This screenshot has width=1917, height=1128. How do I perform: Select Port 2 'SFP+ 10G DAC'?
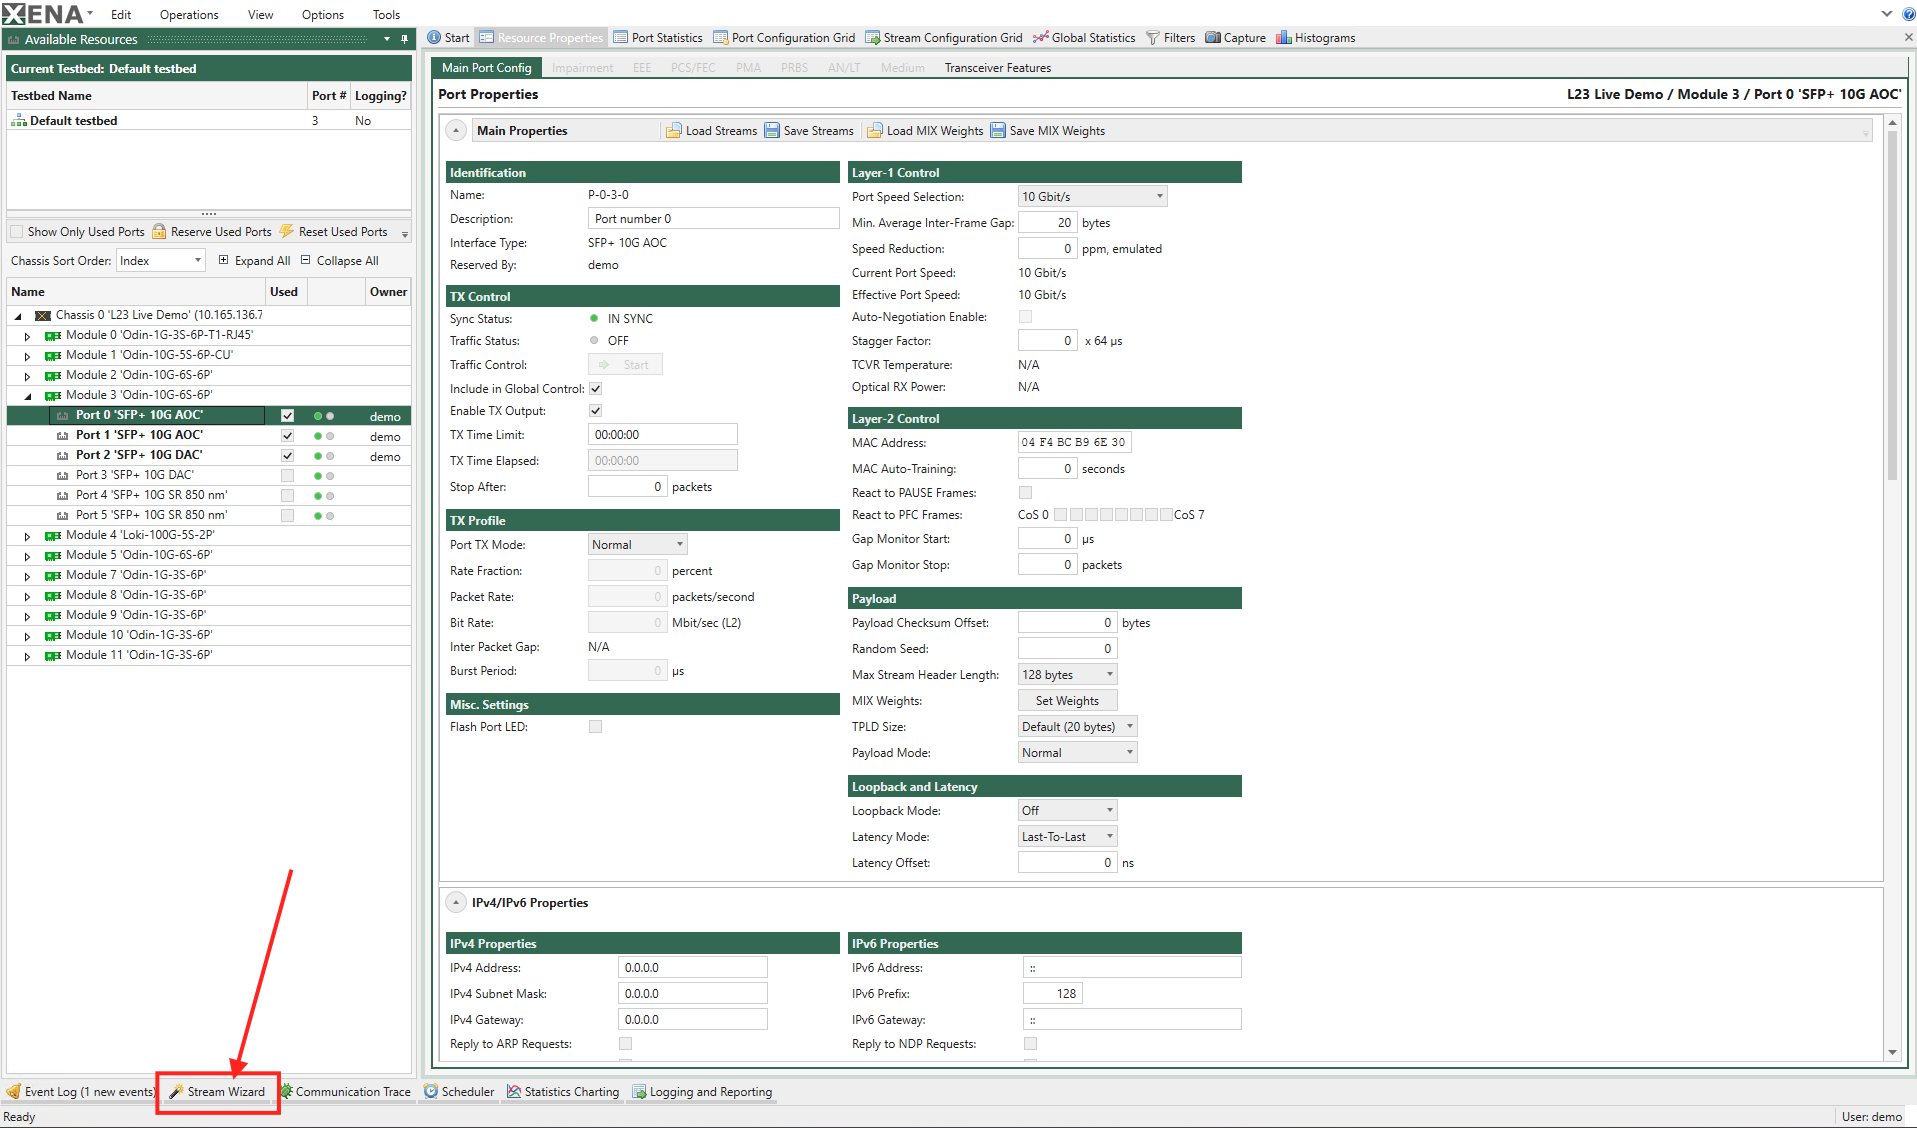click(x=139, y=455)
